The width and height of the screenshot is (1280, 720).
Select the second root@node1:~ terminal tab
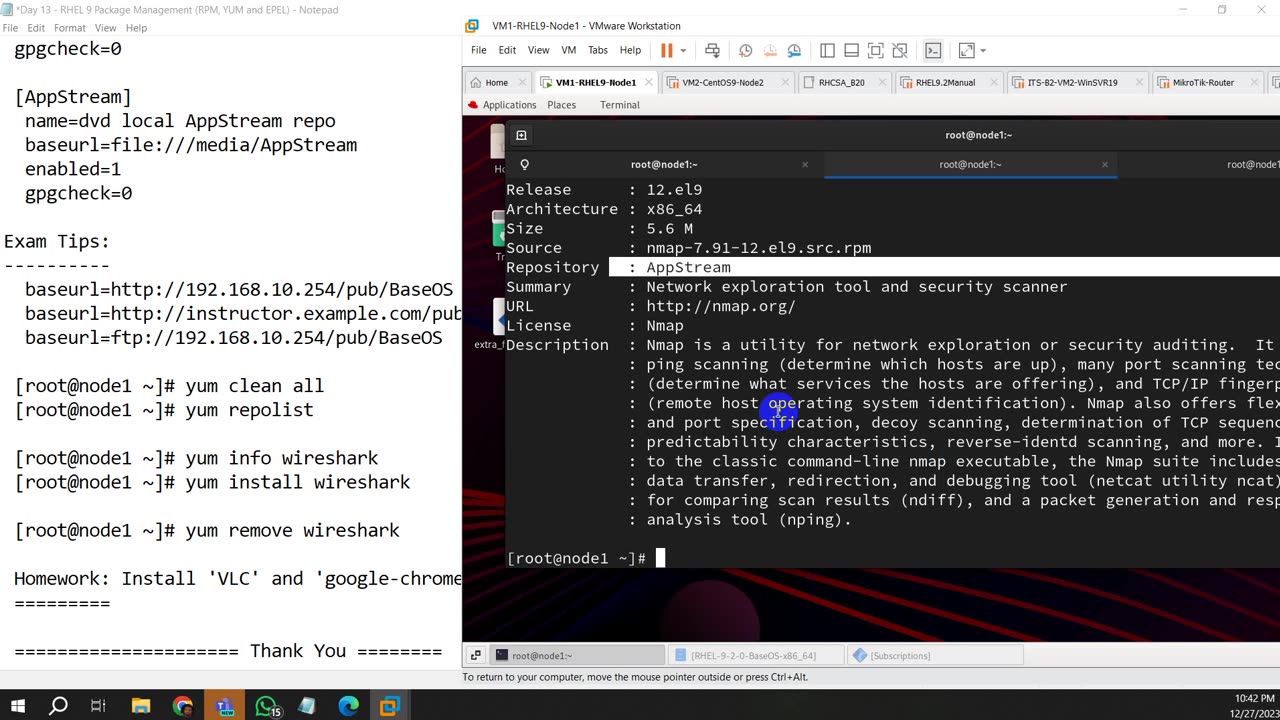point(970,165)
